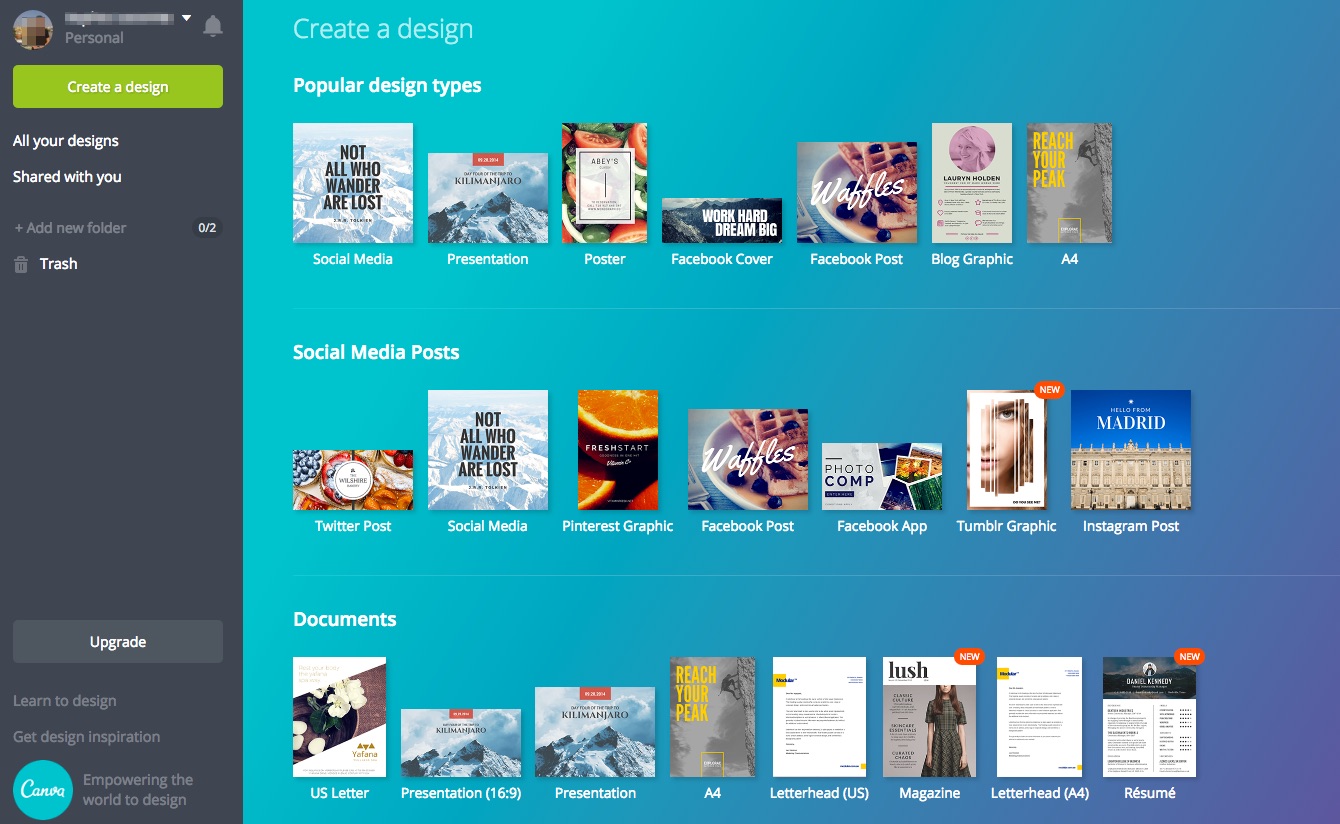Click the Social Media Posts heading

pyautogui.click(x=376, y=352)
